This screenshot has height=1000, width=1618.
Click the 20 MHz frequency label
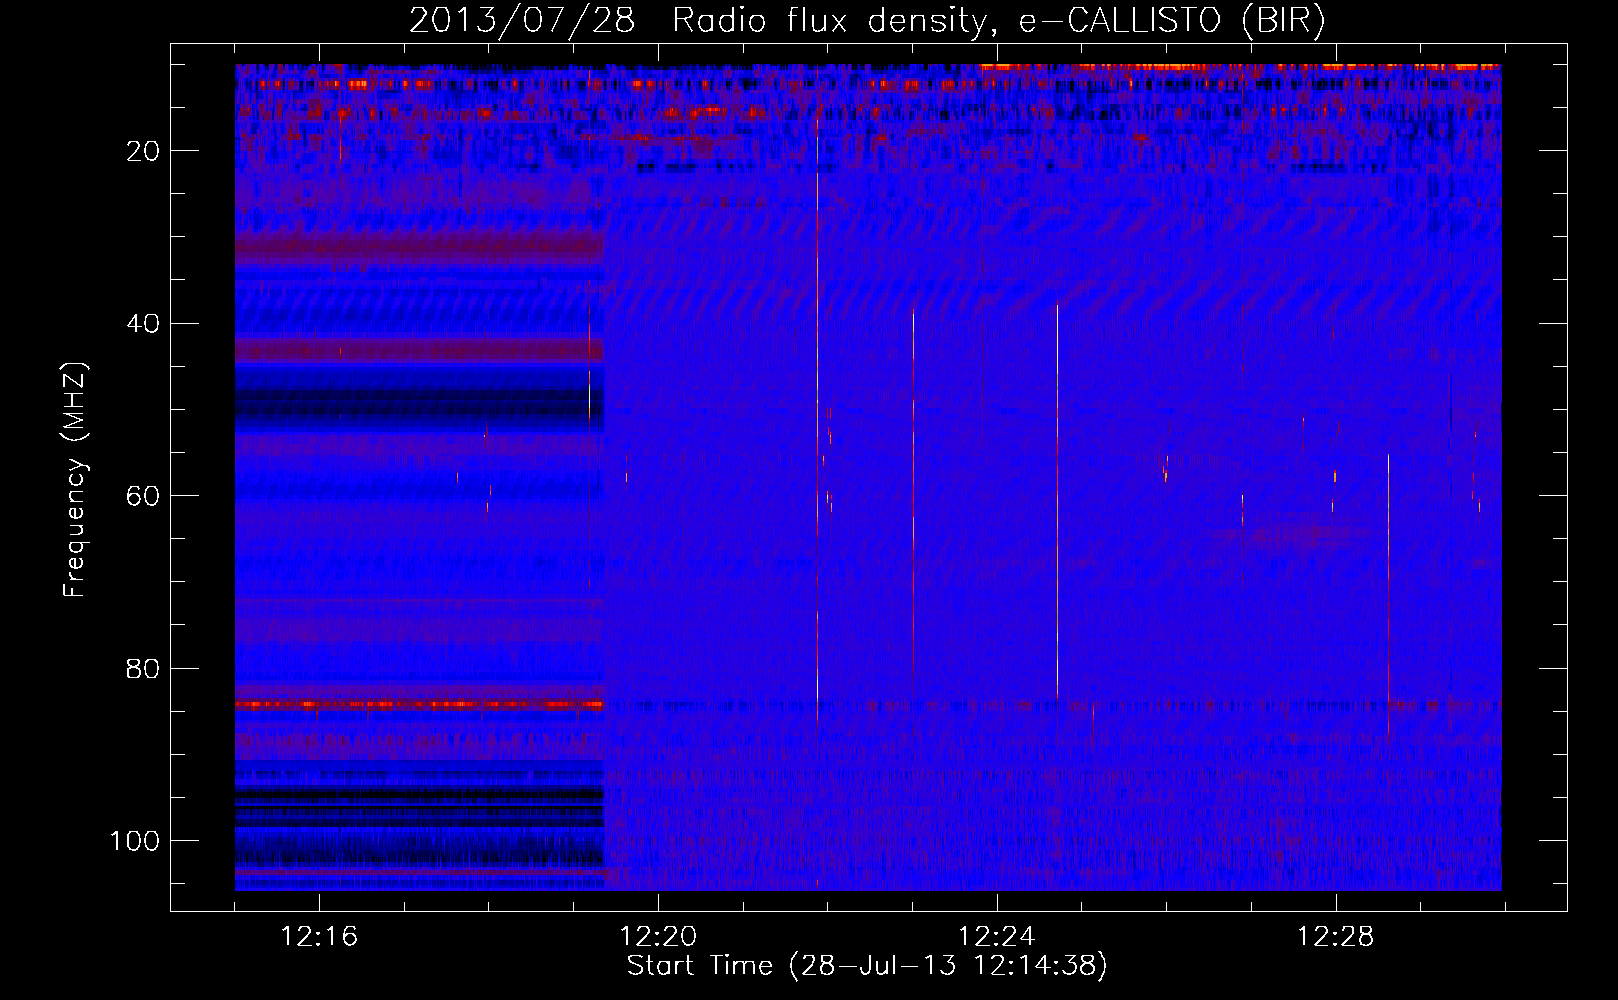click(x=144, y=151)
